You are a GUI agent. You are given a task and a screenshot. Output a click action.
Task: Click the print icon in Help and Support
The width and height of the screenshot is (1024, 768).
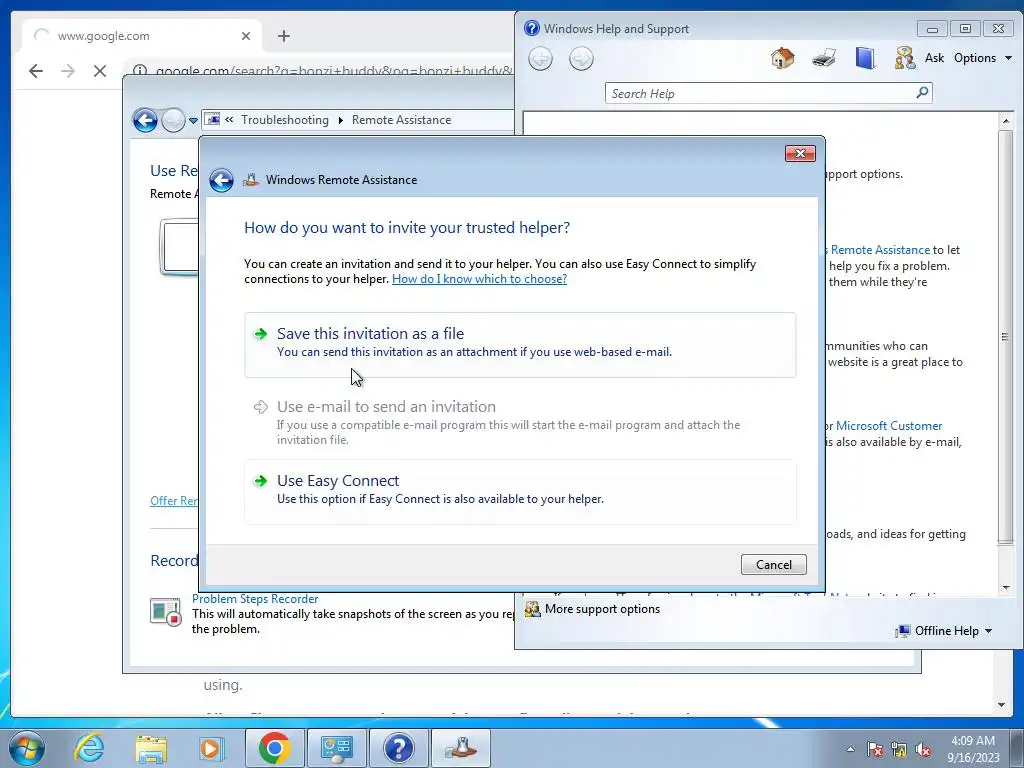click(x=824, y=58)
